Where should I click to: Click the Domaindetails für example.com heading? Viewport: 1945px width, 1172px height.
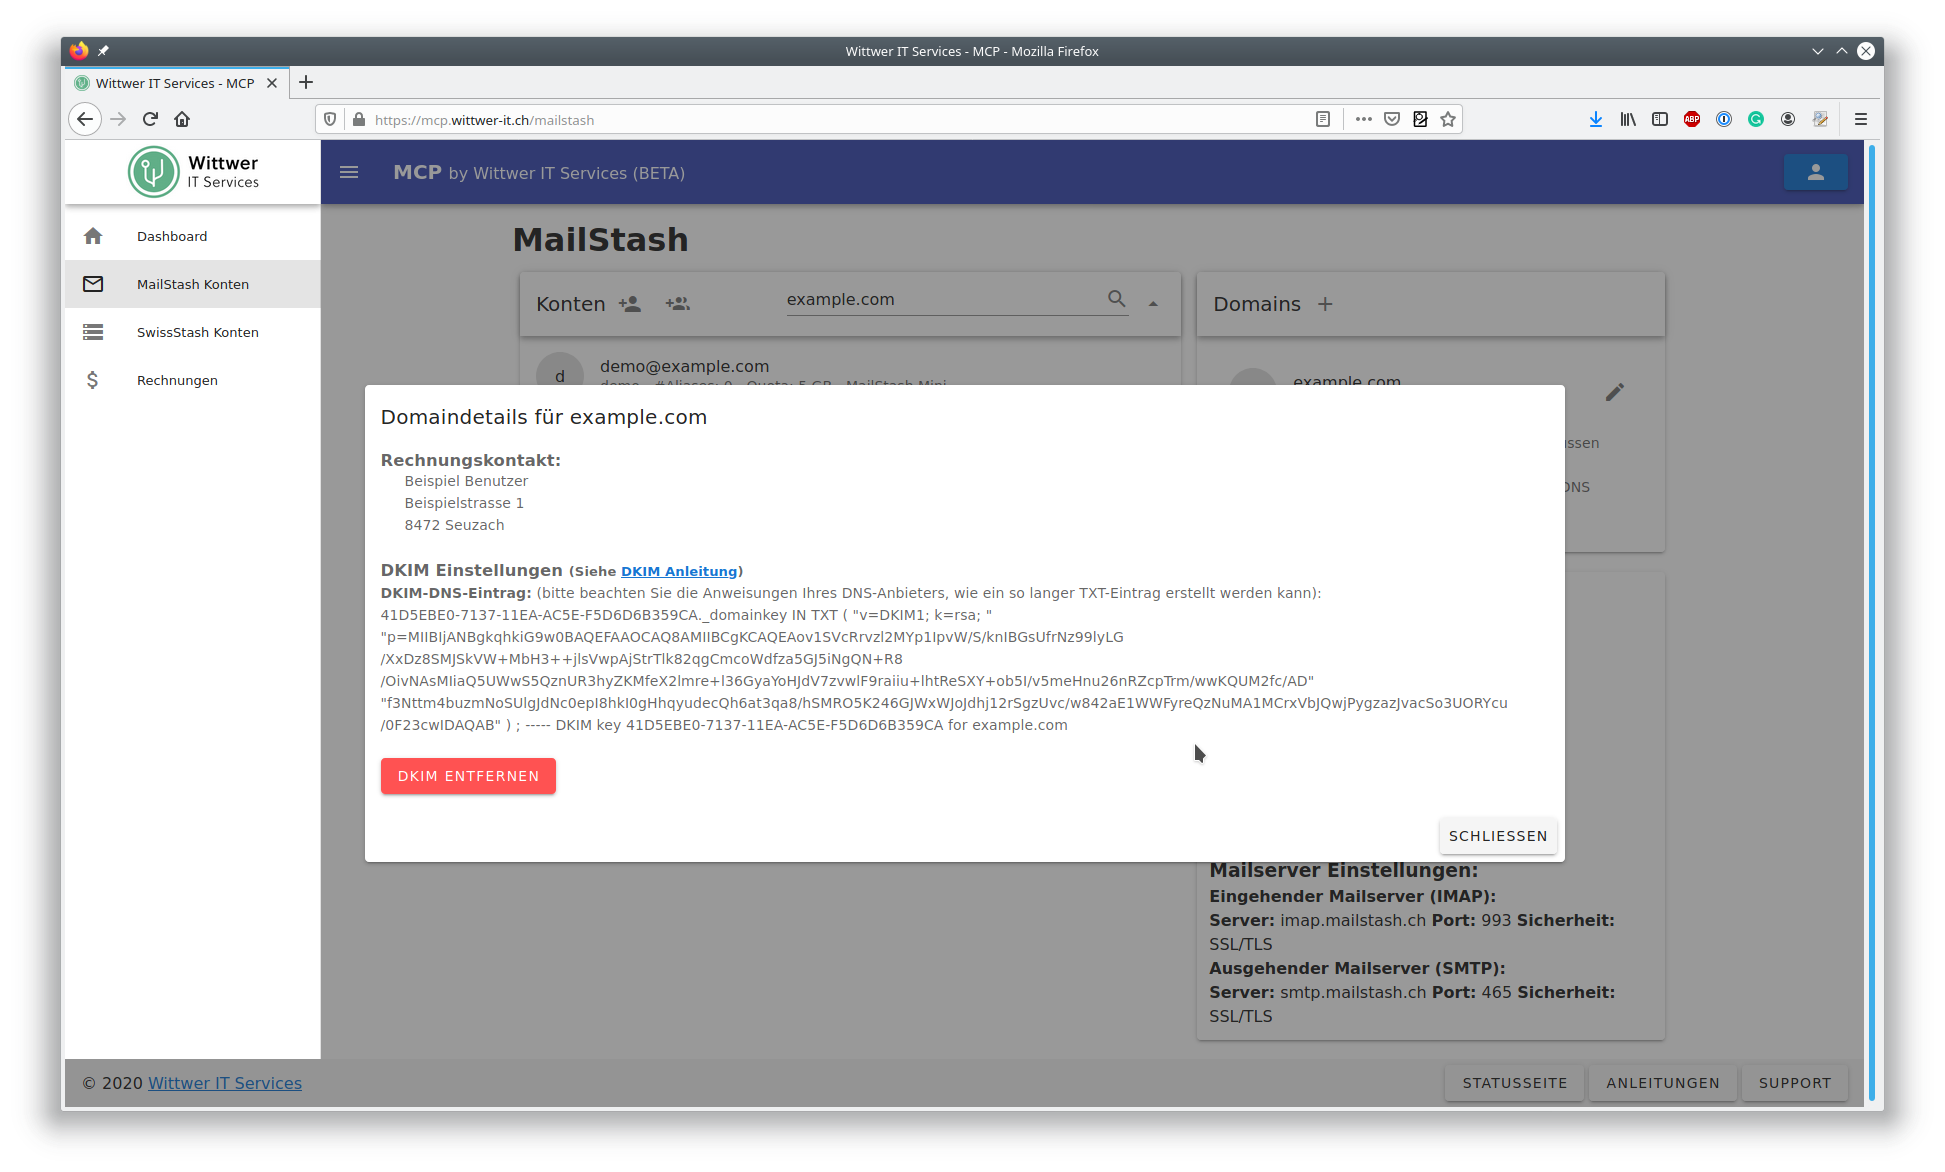pos(544,417)
